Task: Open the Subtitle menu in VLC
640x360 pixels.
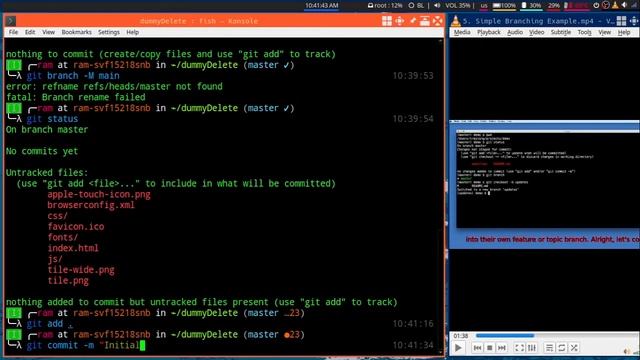Action: click(561, 32)
